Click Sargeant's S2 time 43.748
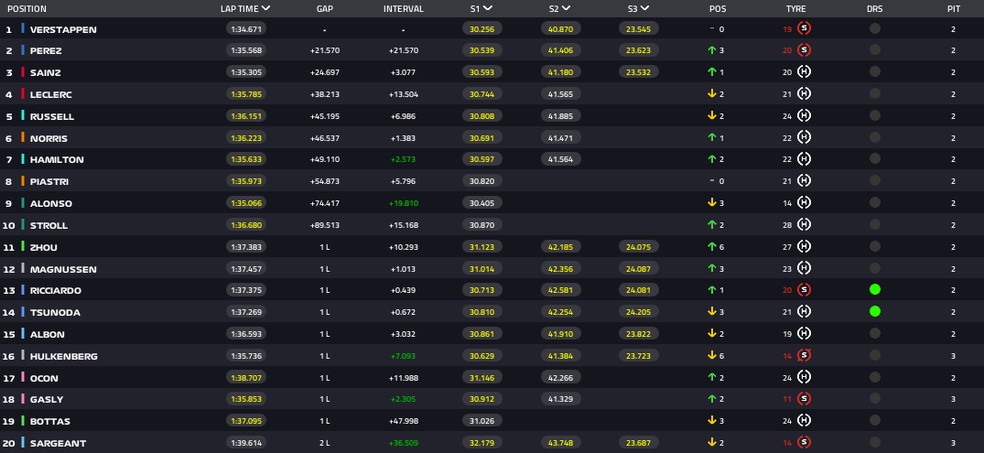The image size is (984, 453). click(x=560, y=443)
